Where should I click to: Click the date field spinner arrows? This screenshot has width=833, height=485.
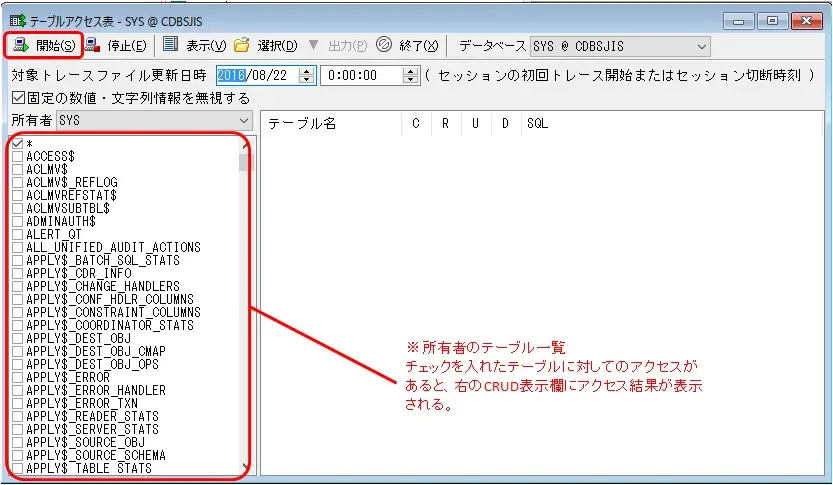pos(308,75)
